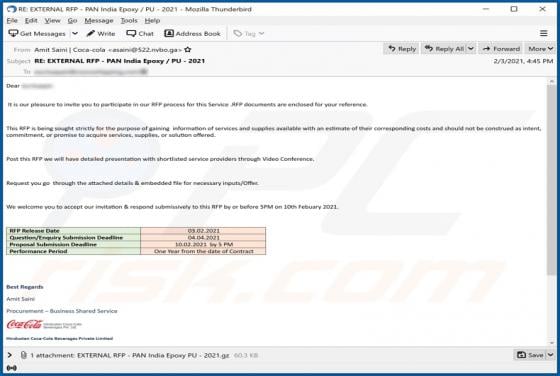This screenshot has width=560, height=376.
Task: Click the attachment size 60.3 KB label
Action: tap(246, 355)
